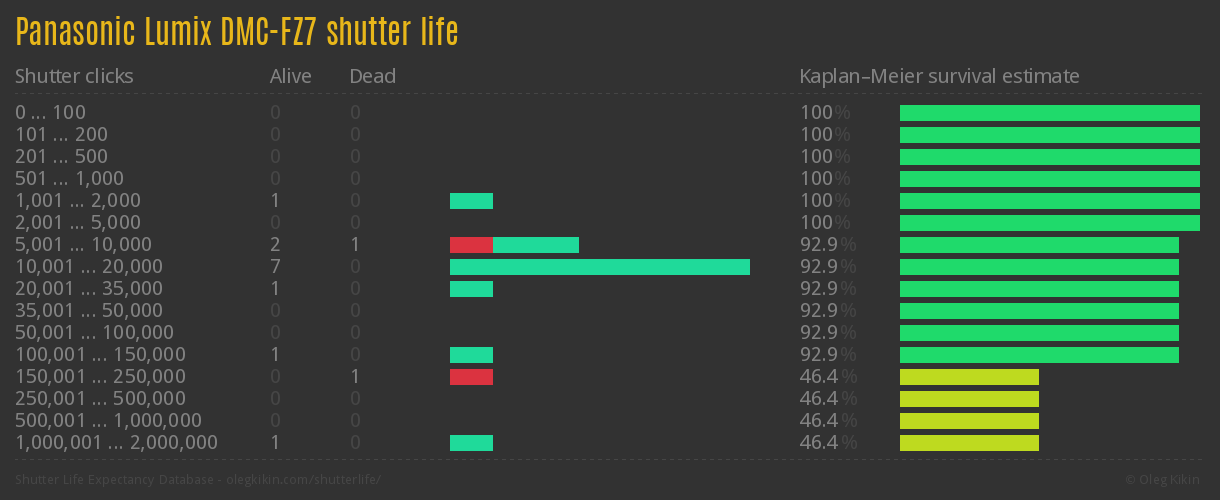Click the red dead segment in the 5,001 … 10,000 row
The width and height of the screenshot is (1220, 500).
(x=471, y=245)
